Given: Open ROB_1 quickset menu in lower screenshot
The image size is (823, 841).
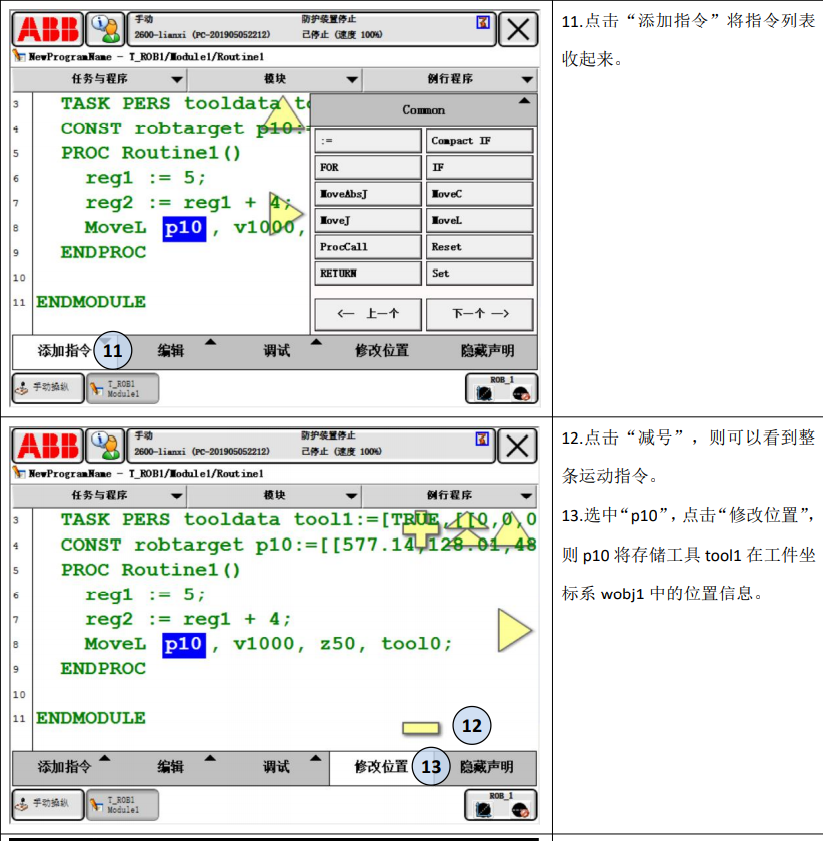Looking at the screenshot, I should click(500, 804).
